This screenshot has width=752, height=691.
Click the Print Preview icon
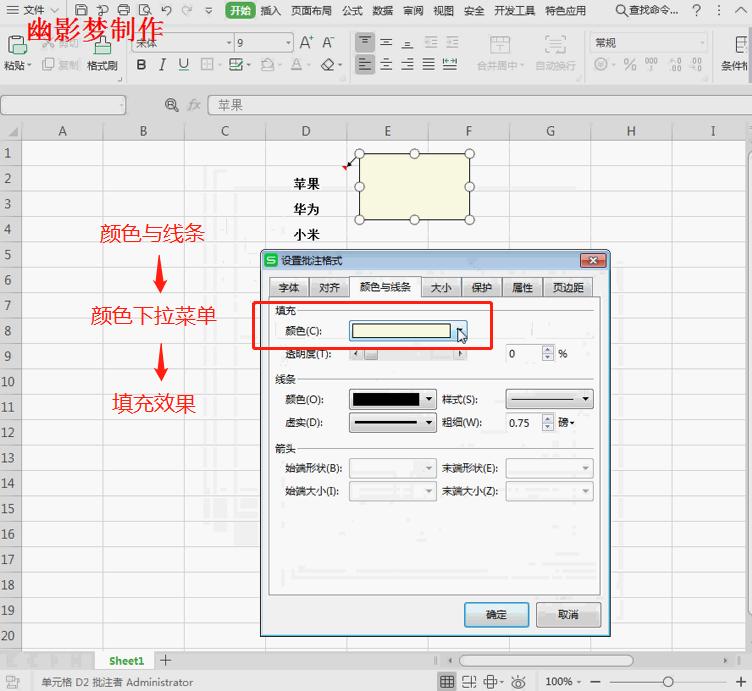tap(145, 10)
